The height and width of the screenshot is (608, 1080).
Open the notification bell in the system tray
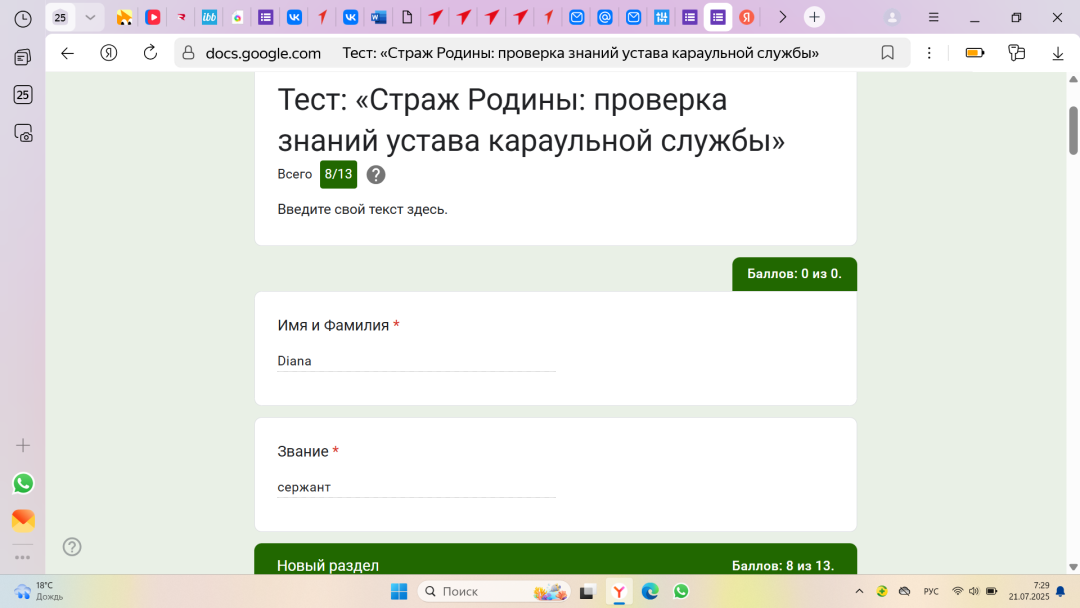click(x=1061, y=591)
